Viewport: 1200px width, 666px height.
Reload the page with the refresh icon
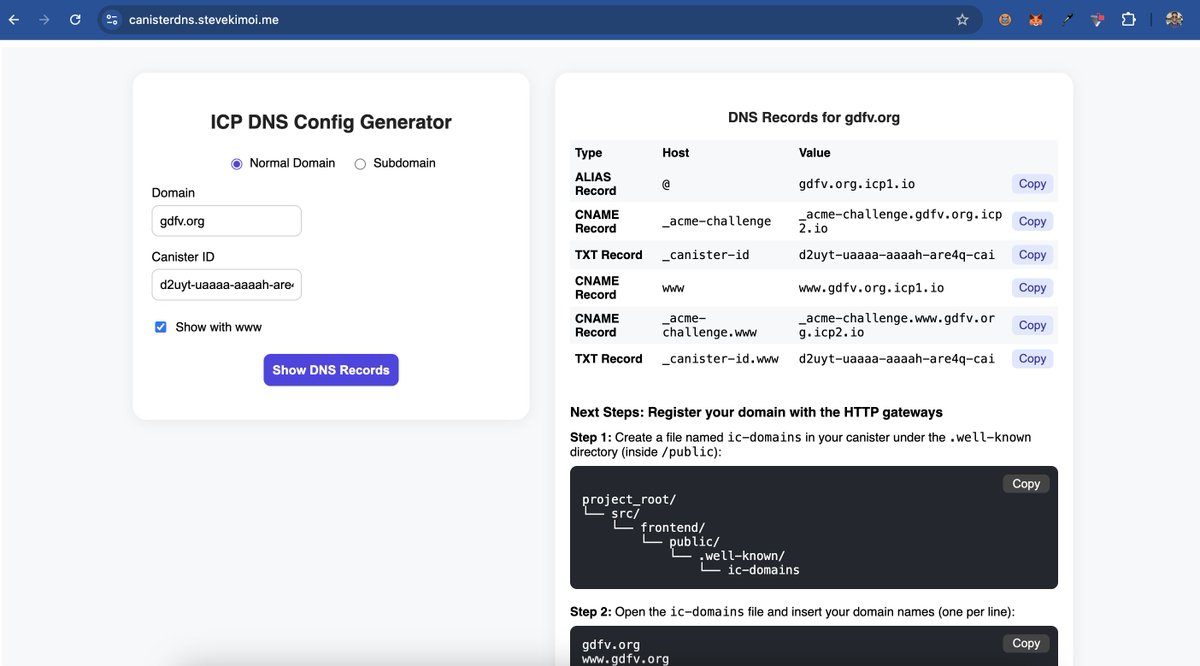pyautogui.click(x=75, y=19)
